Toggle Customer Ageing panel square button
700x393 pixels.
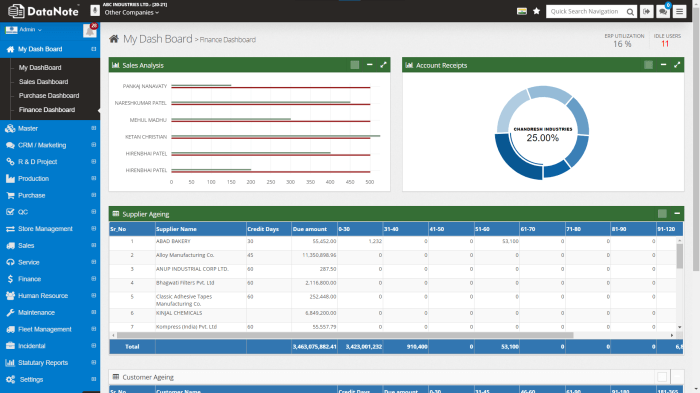pyautogui.click(x=662, y=377)
